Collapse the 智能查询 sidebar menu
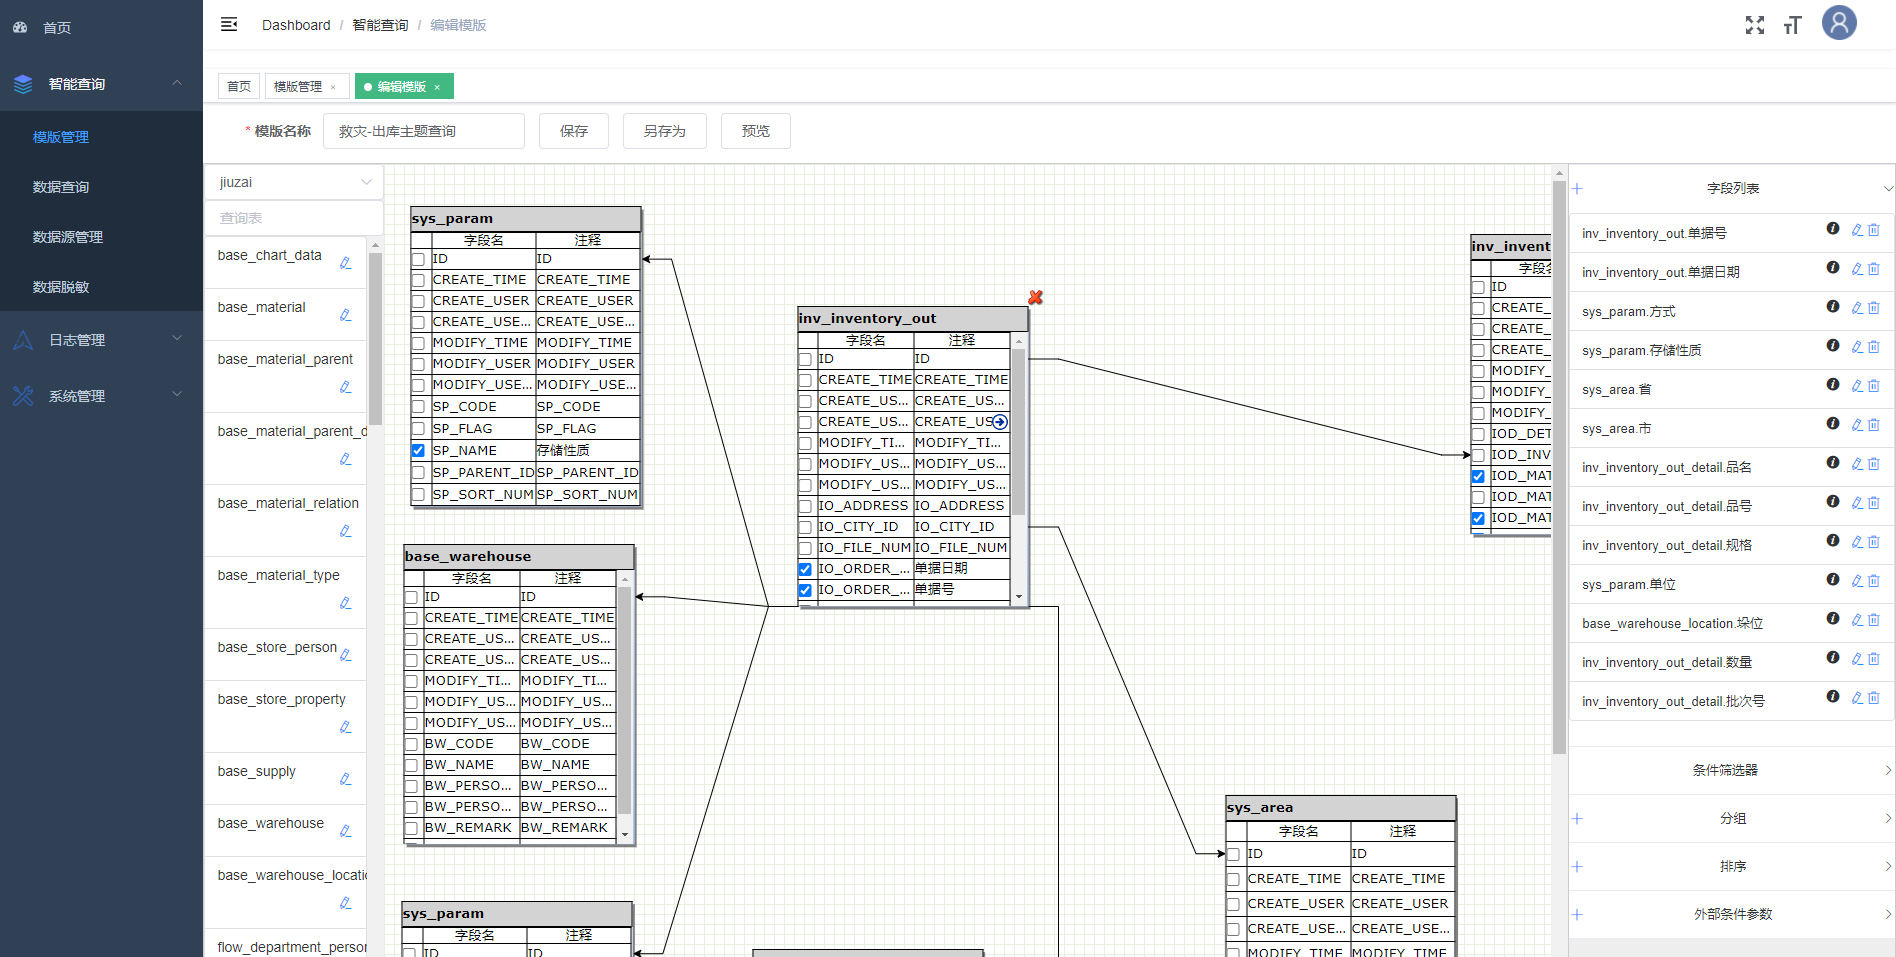This screenshot has width=1896, height=957. (101, 84)
